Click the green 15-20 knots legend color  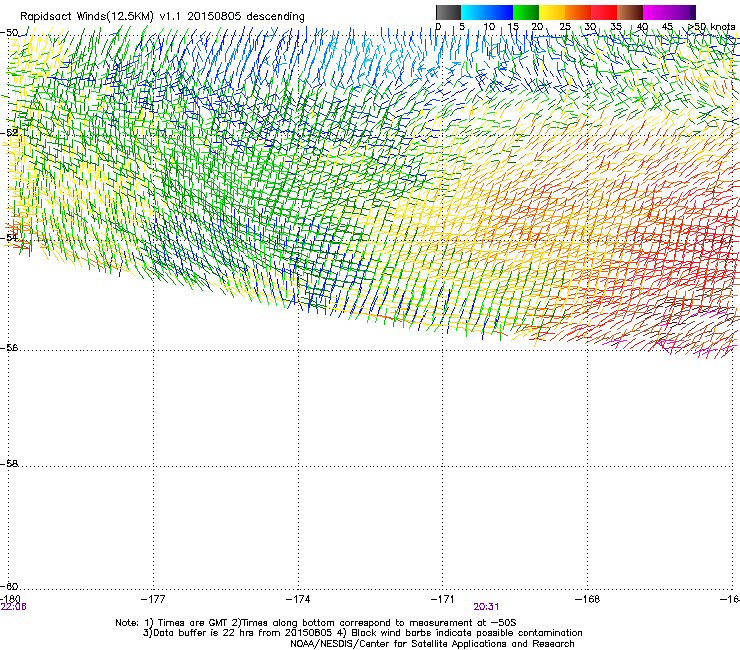coord(526,12)
